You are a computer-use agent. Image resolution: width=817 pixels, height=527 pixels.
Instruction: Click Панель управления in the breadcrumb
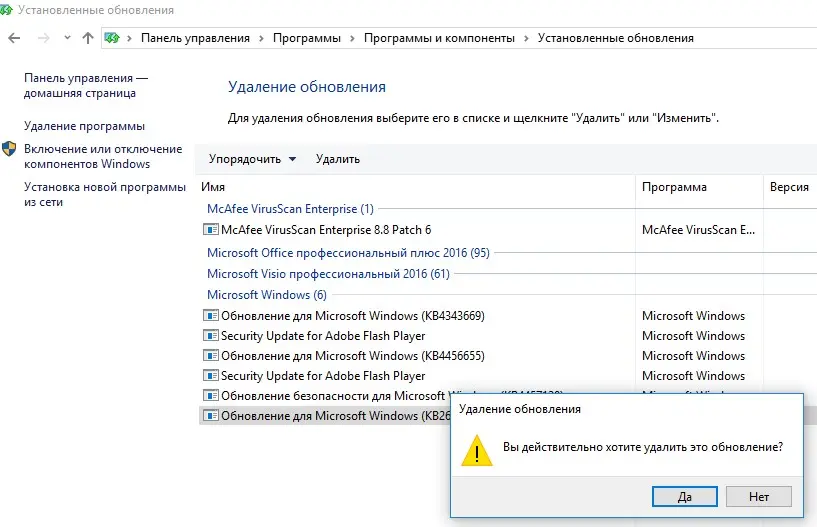pos(195,38)
